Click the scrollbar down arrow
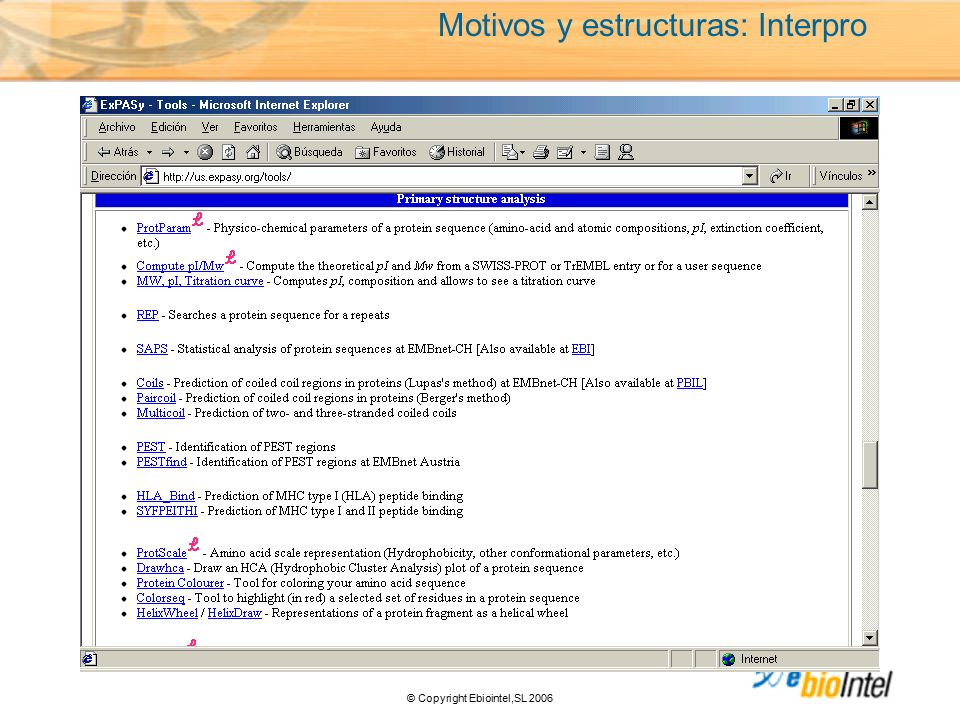This screenshot has height=720, width=960. pos(869,638)
